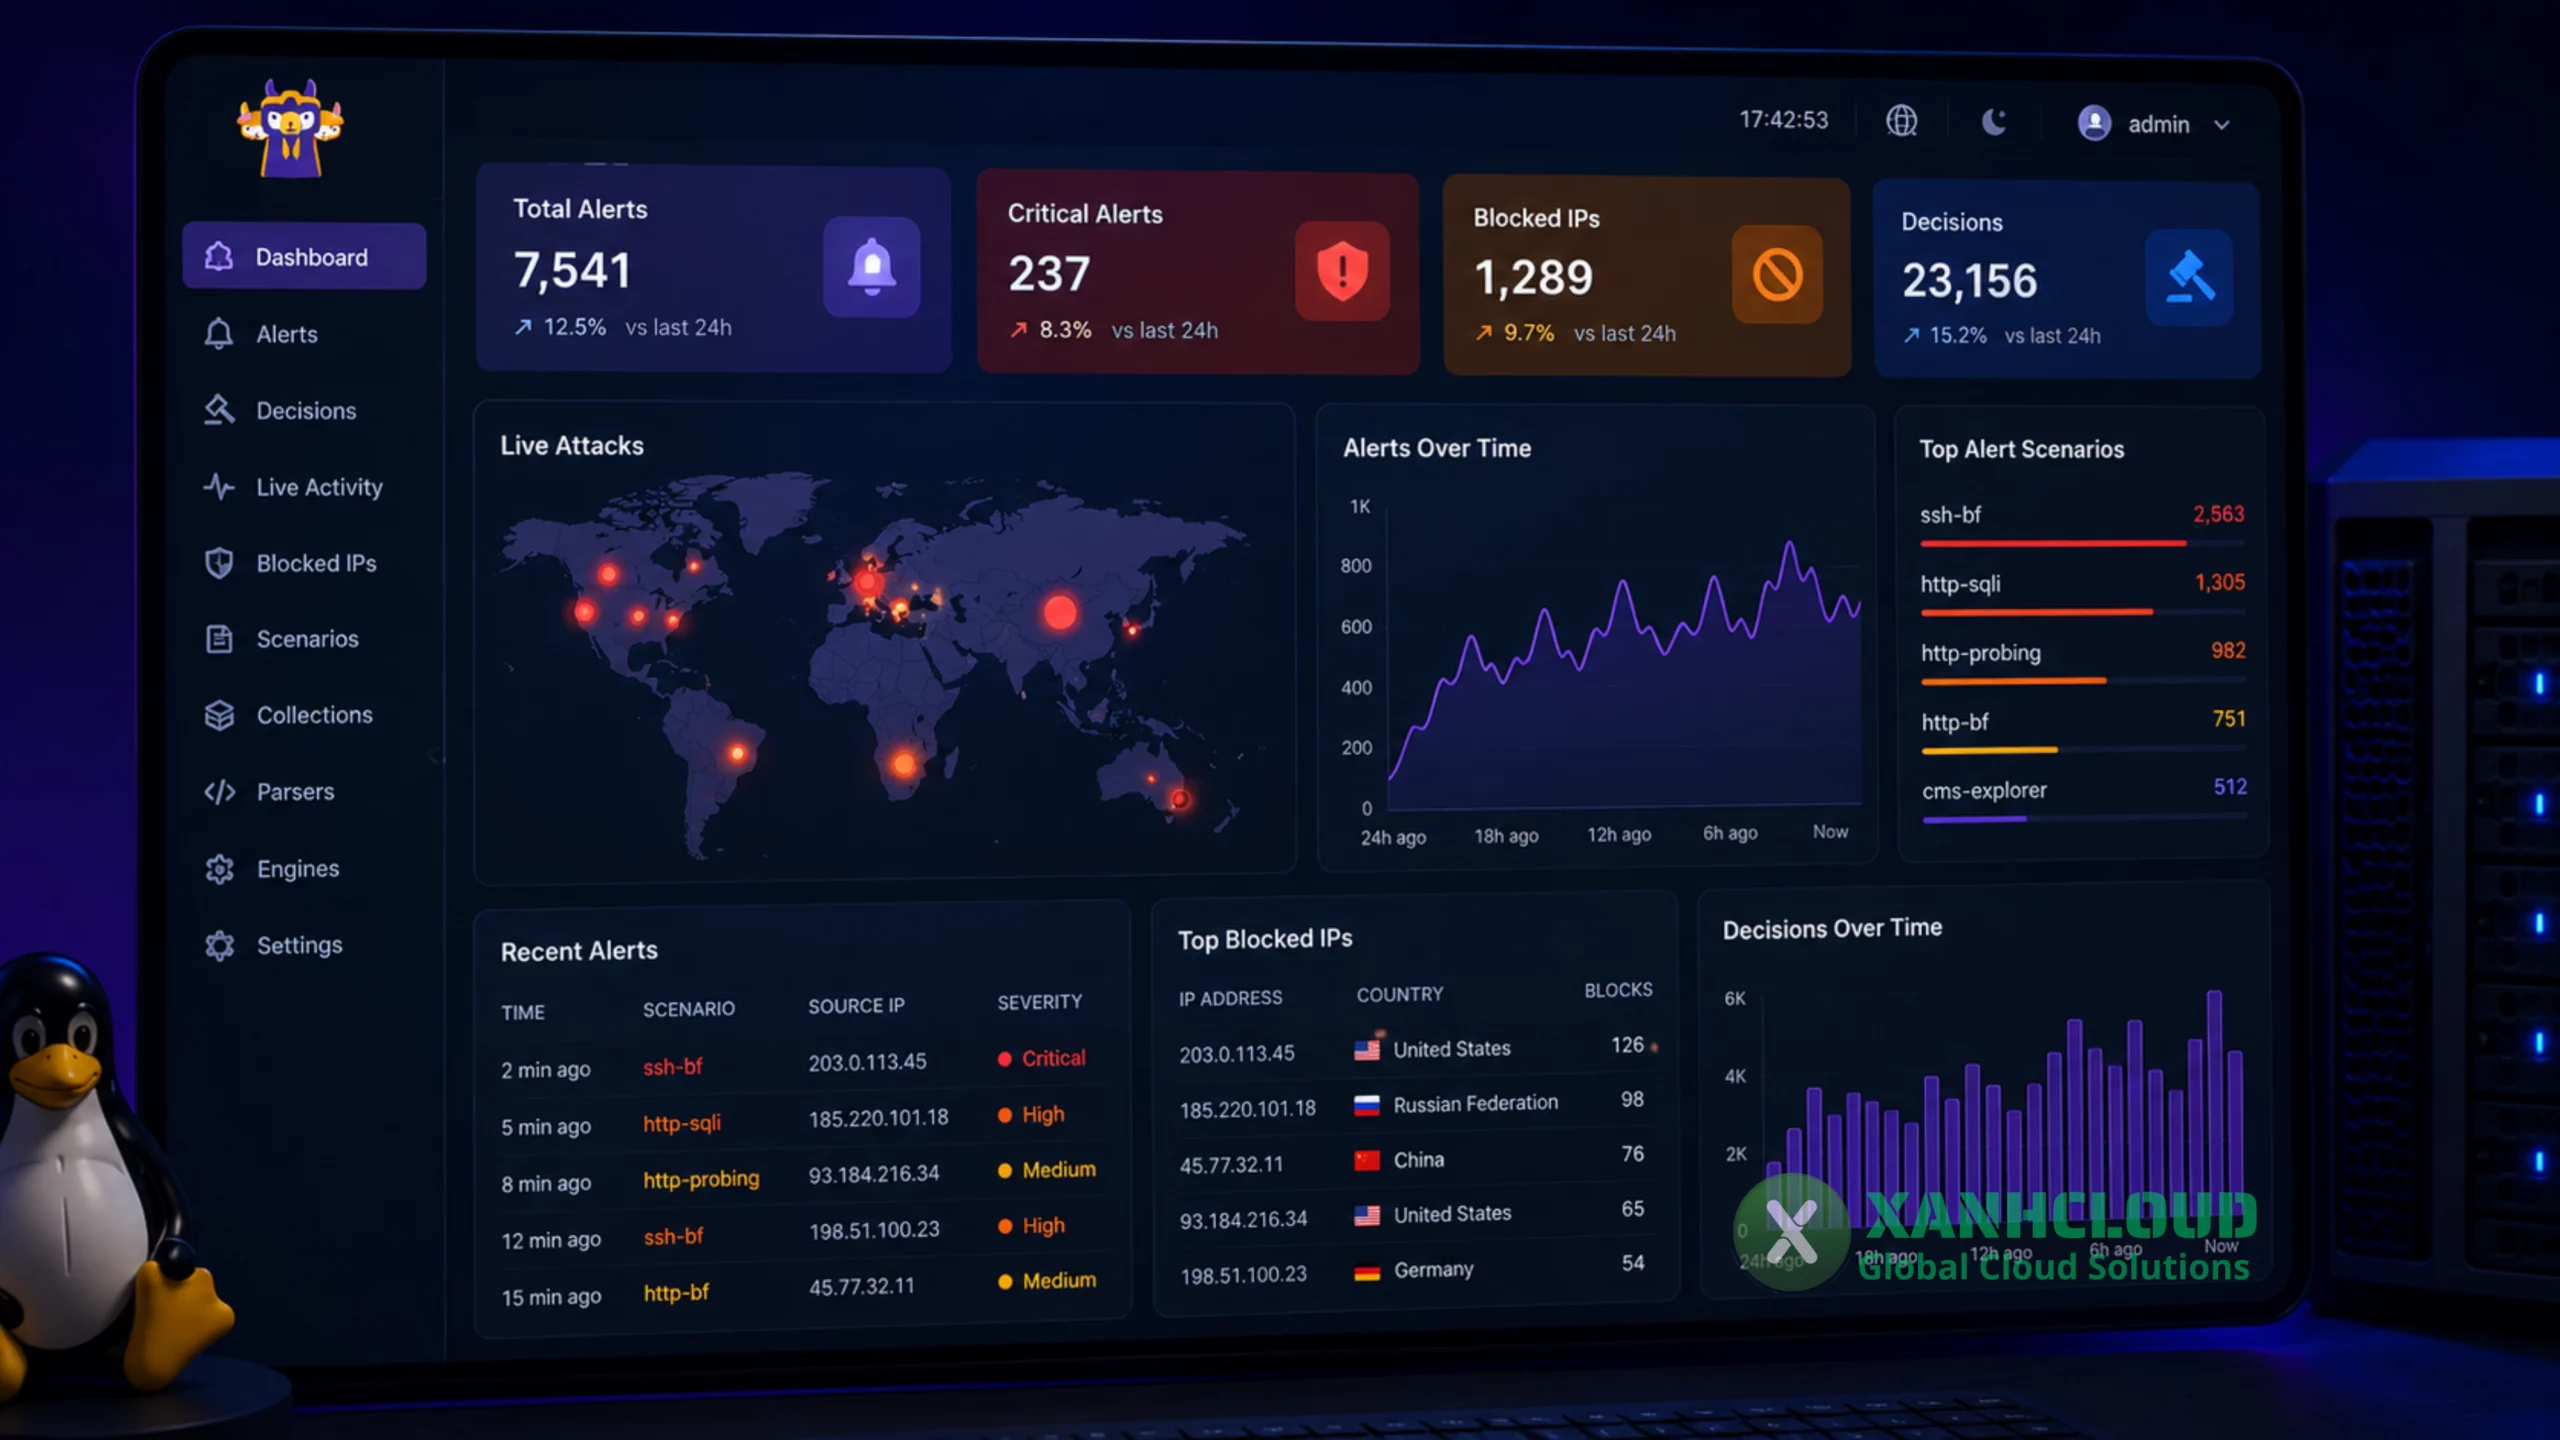The height and width of the screenshot is (1440, 2560).
Task: Open the Blocked IPs menu item
Action: pos(316,563)
